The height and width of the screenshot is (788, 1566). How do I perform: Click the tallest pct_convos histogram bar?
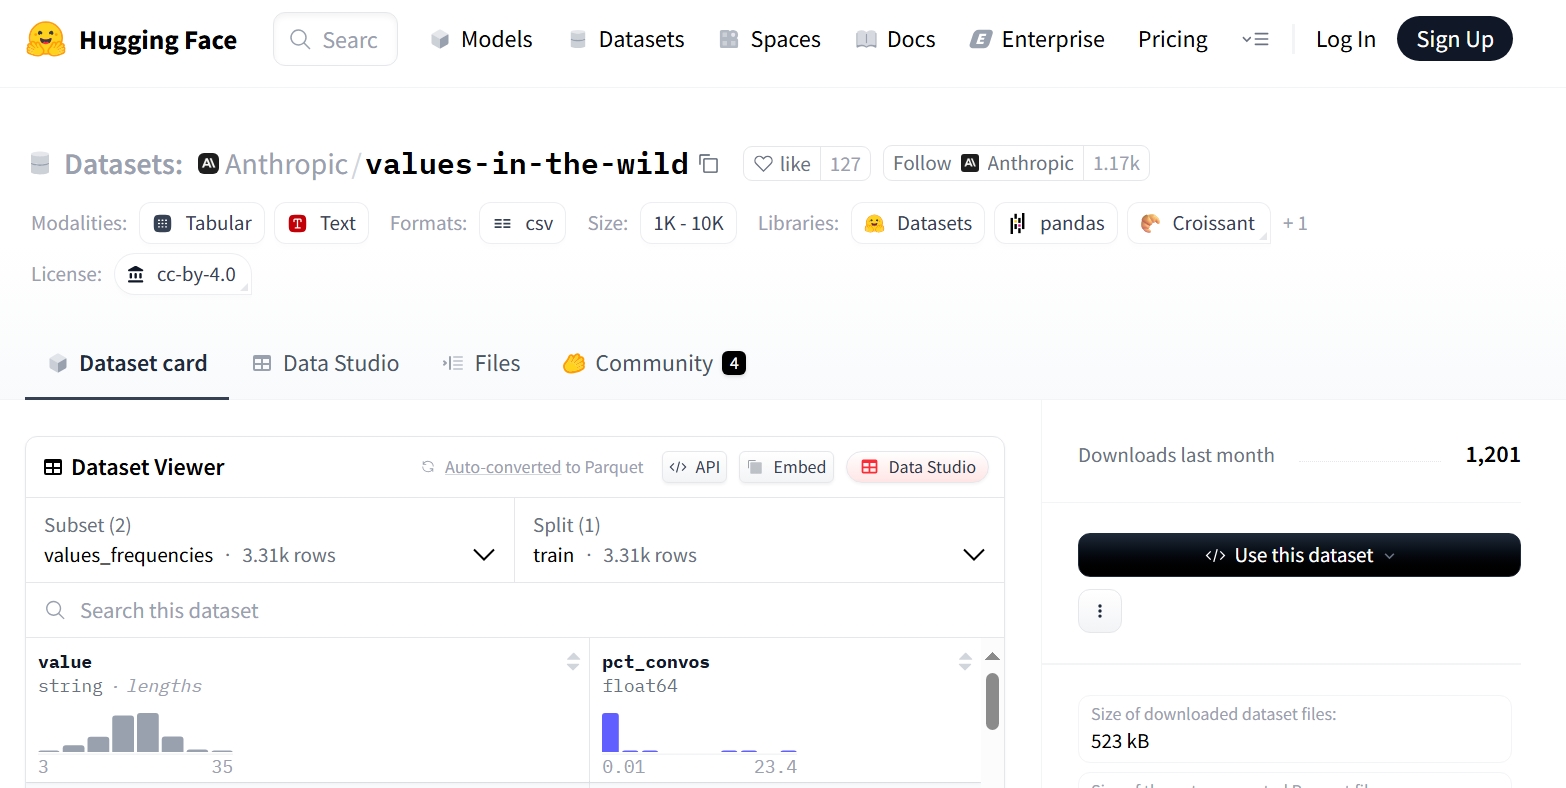point(610,732)
